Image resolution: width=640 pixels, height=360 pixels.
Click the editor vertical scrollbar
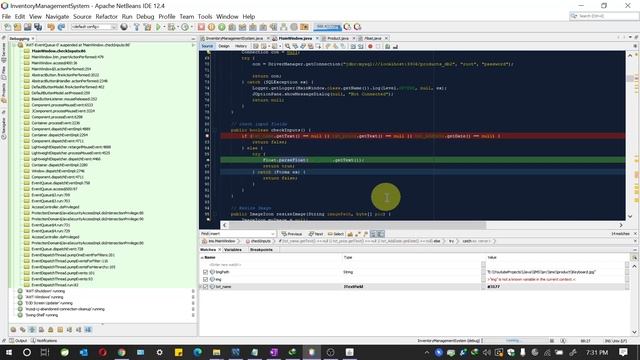click(x=630, y=78)
